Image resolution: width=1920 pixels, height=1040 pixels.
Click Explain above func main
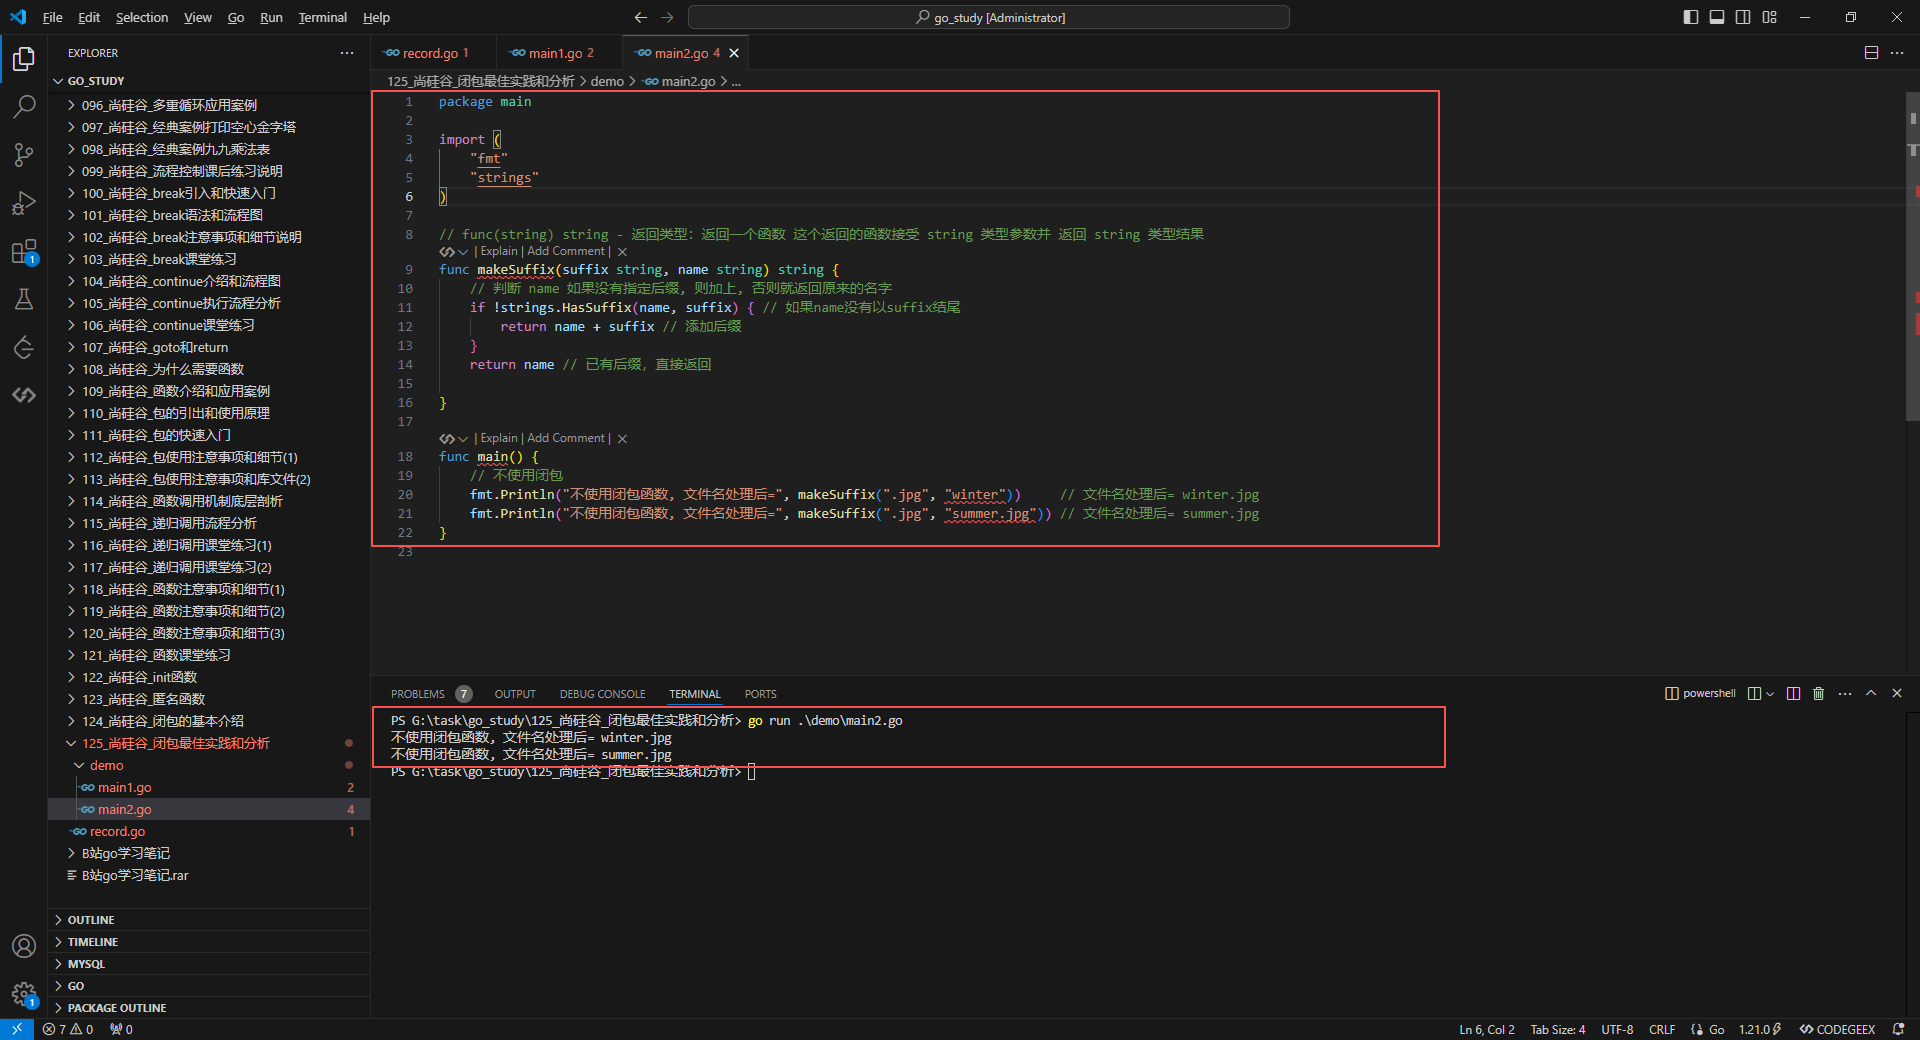(499, 439)
